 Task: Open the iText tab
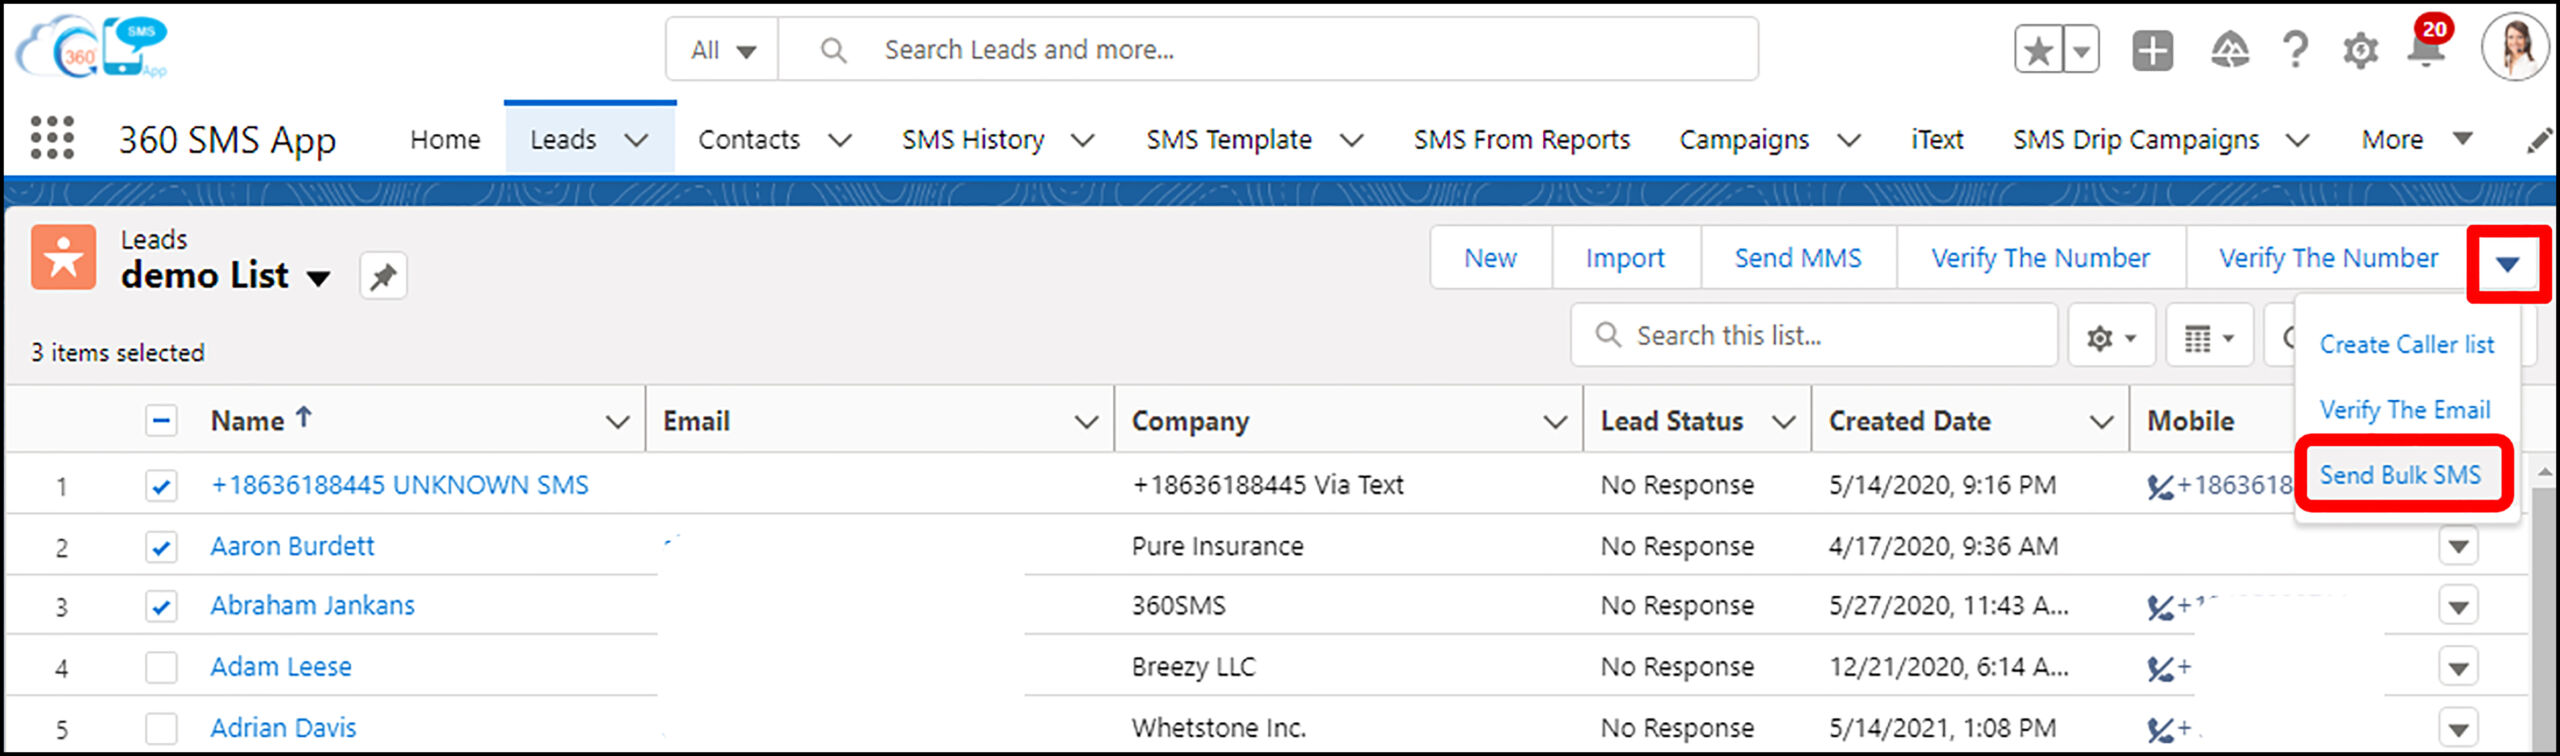(x=1937, y=140)
